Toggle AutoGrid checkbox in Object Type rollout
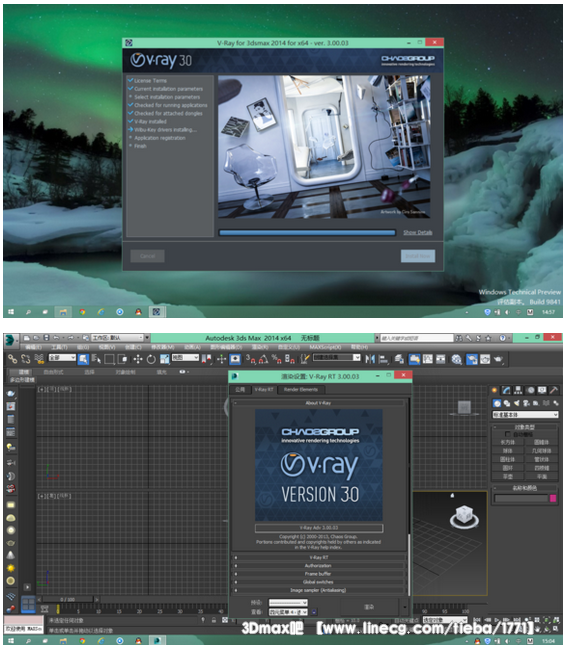This screenshot has height=645, width=563. click(x=508, y=434)
